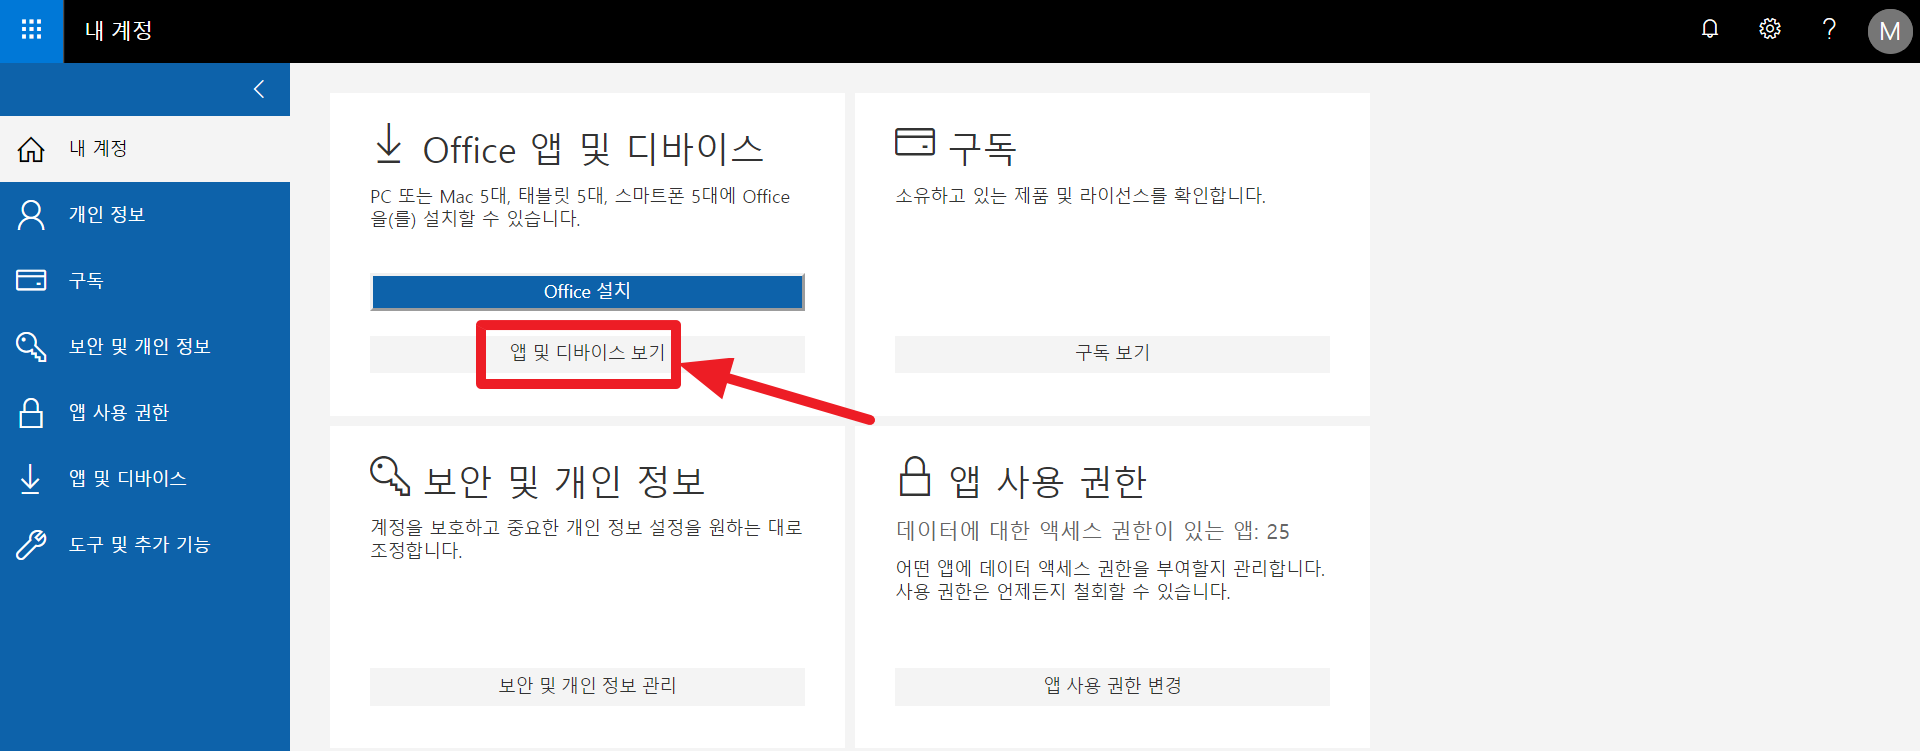
Task: Click the person icon beside 개인 정보
Action: pos(31,215)
